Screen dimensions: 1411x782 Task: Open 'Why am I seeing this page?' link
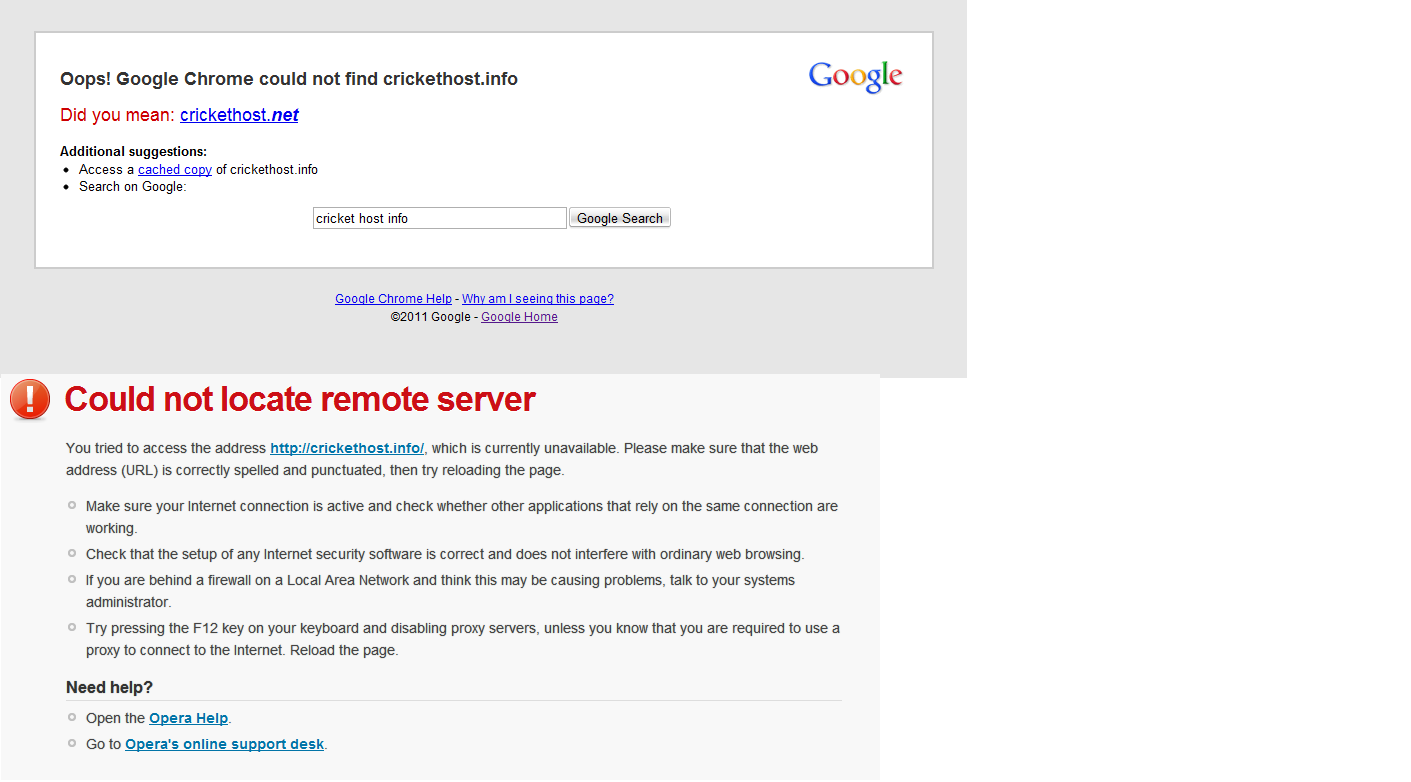[x=538, y=299]
